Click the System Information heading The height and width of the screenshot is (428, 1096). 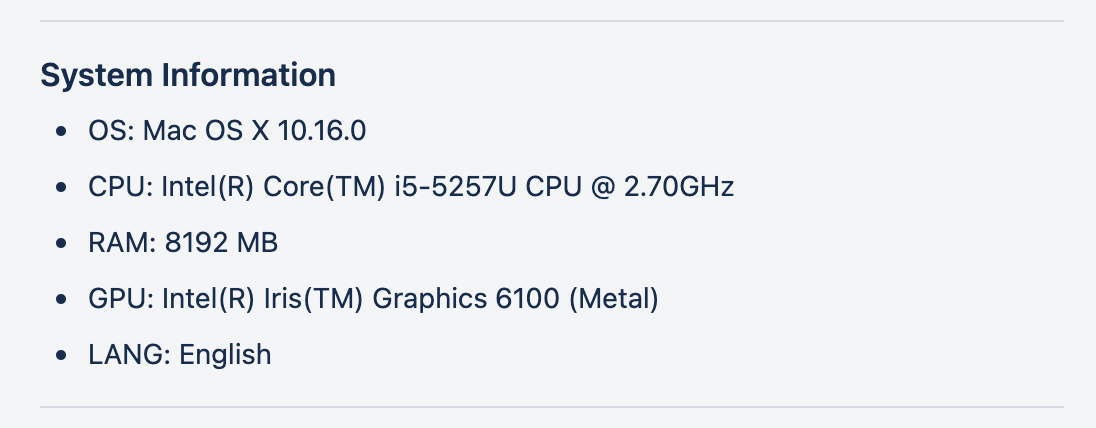tap(188, 75)
